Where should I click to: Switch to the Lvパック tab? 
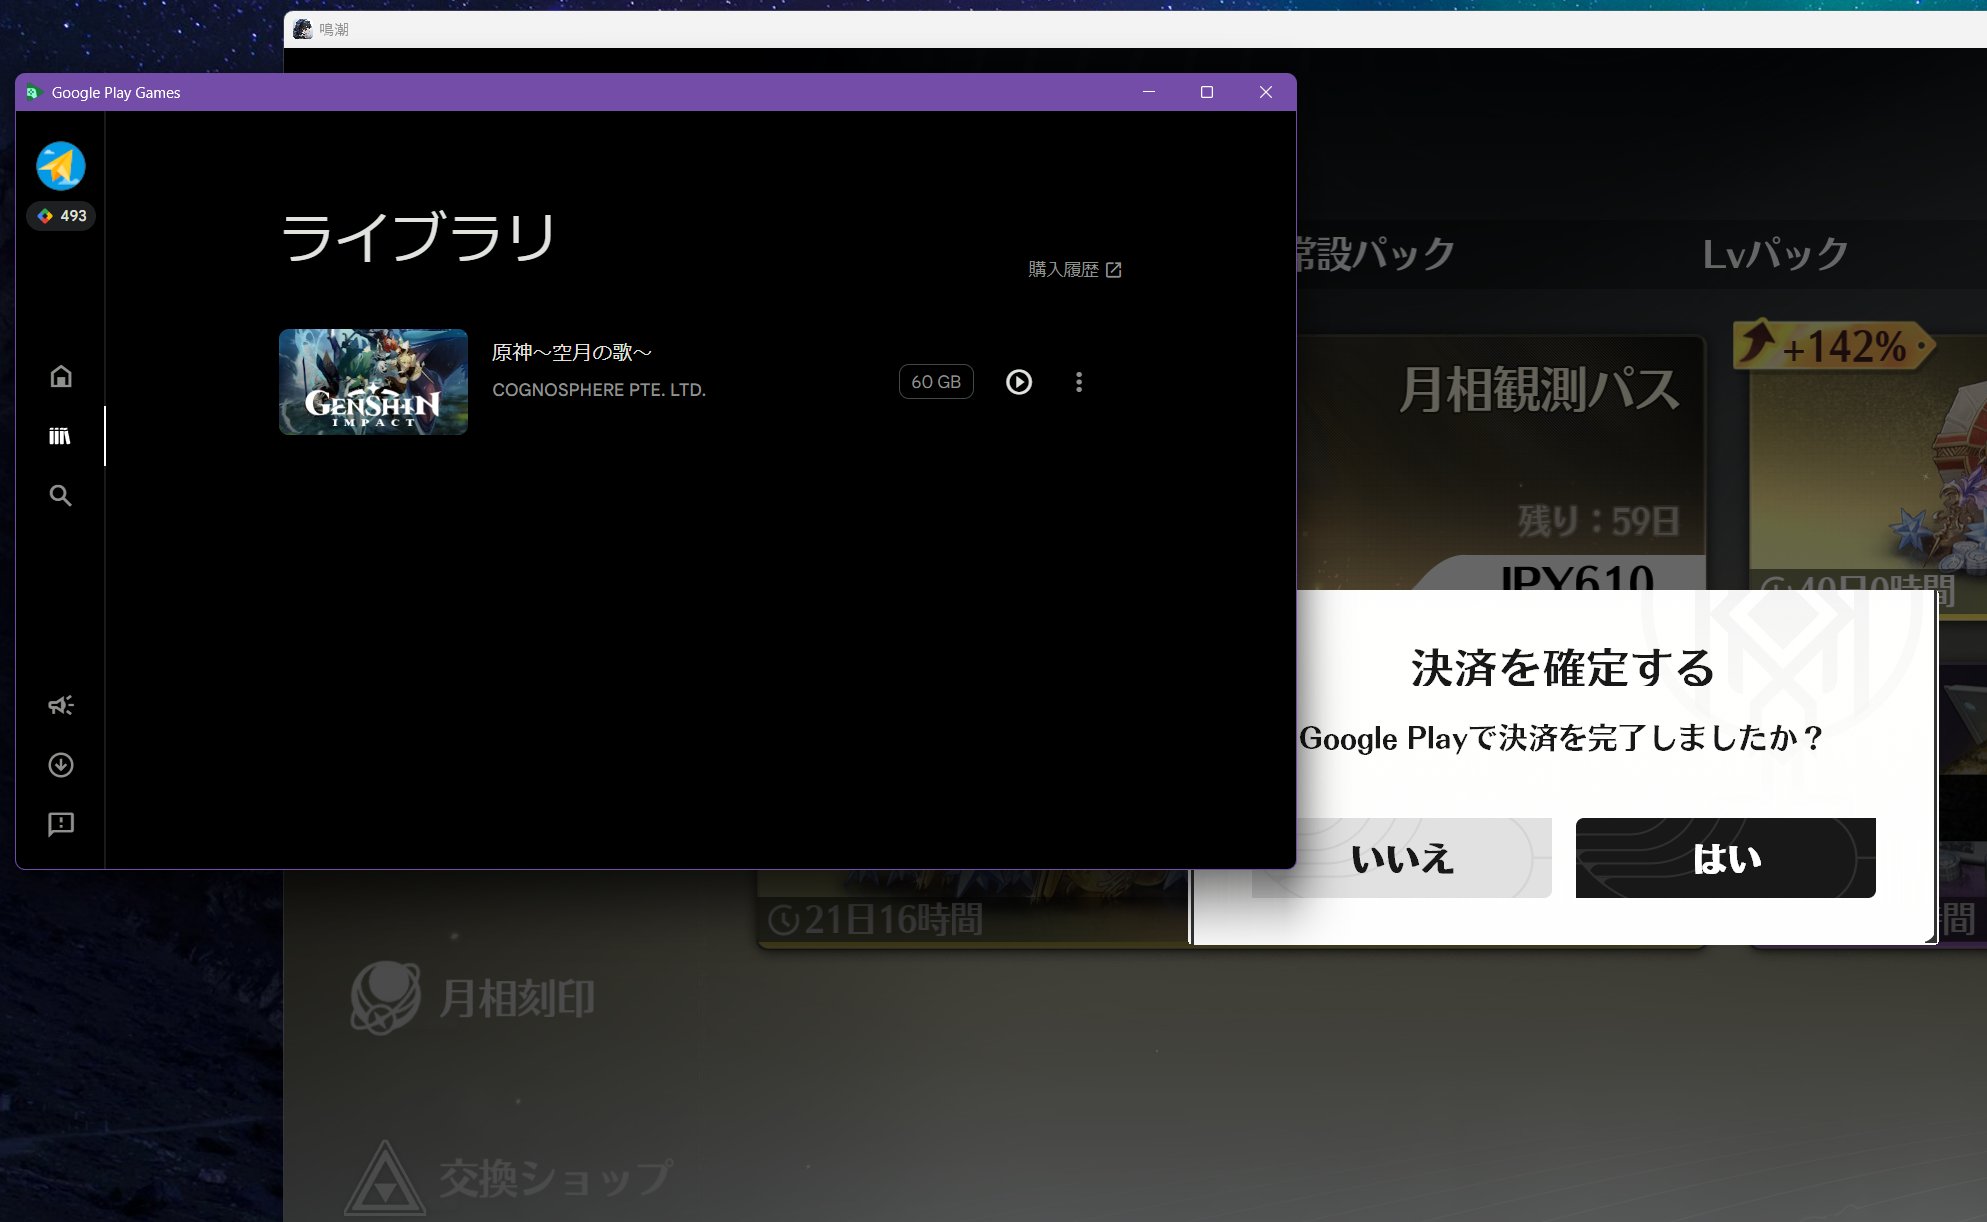[1776, 254]
